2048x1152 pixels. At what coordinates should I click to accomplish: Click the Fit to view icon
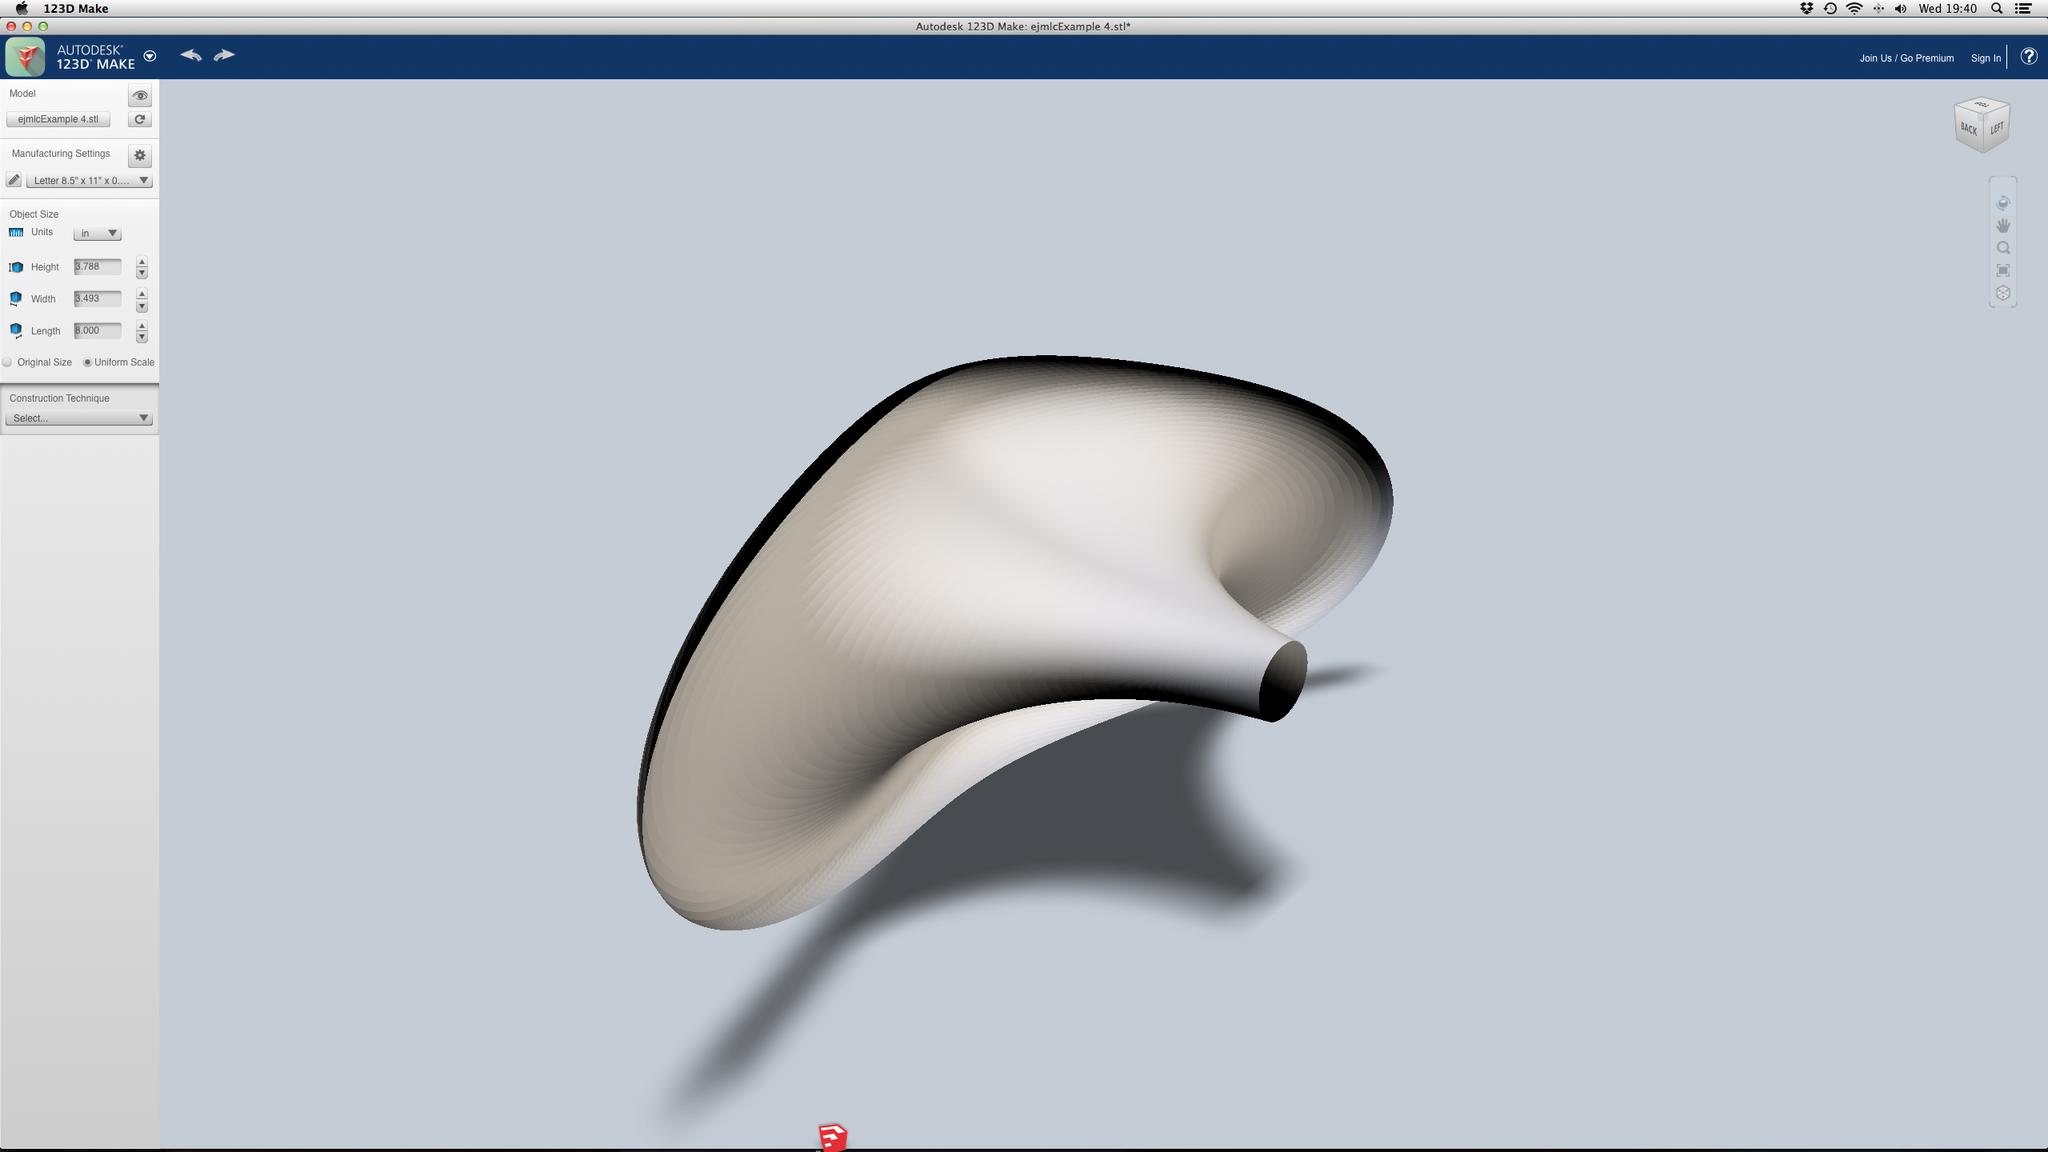click(2003, 270)
